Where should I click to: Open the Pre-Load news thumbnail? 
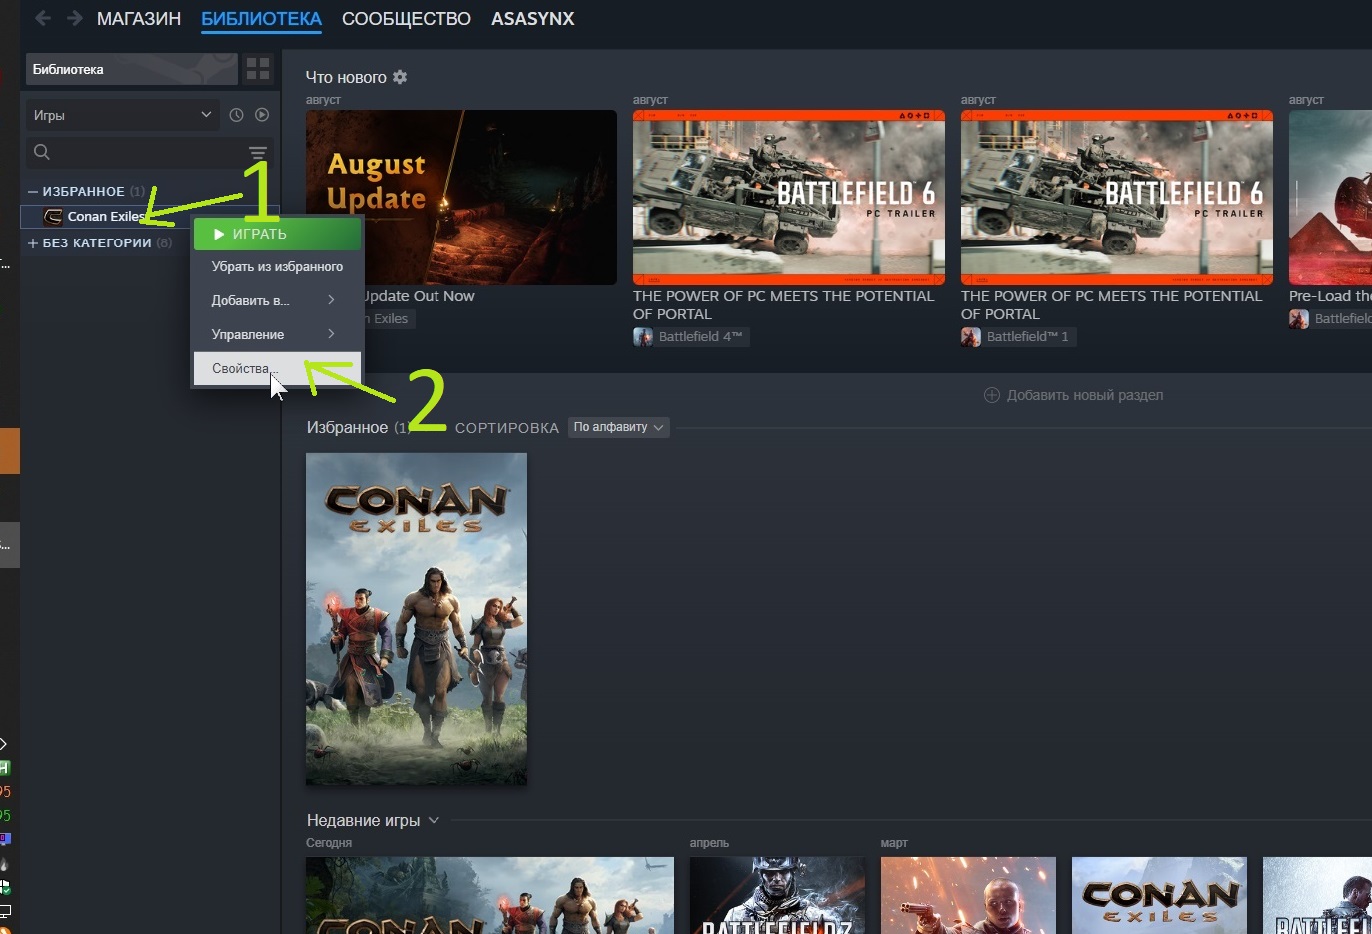(1330, 197)
